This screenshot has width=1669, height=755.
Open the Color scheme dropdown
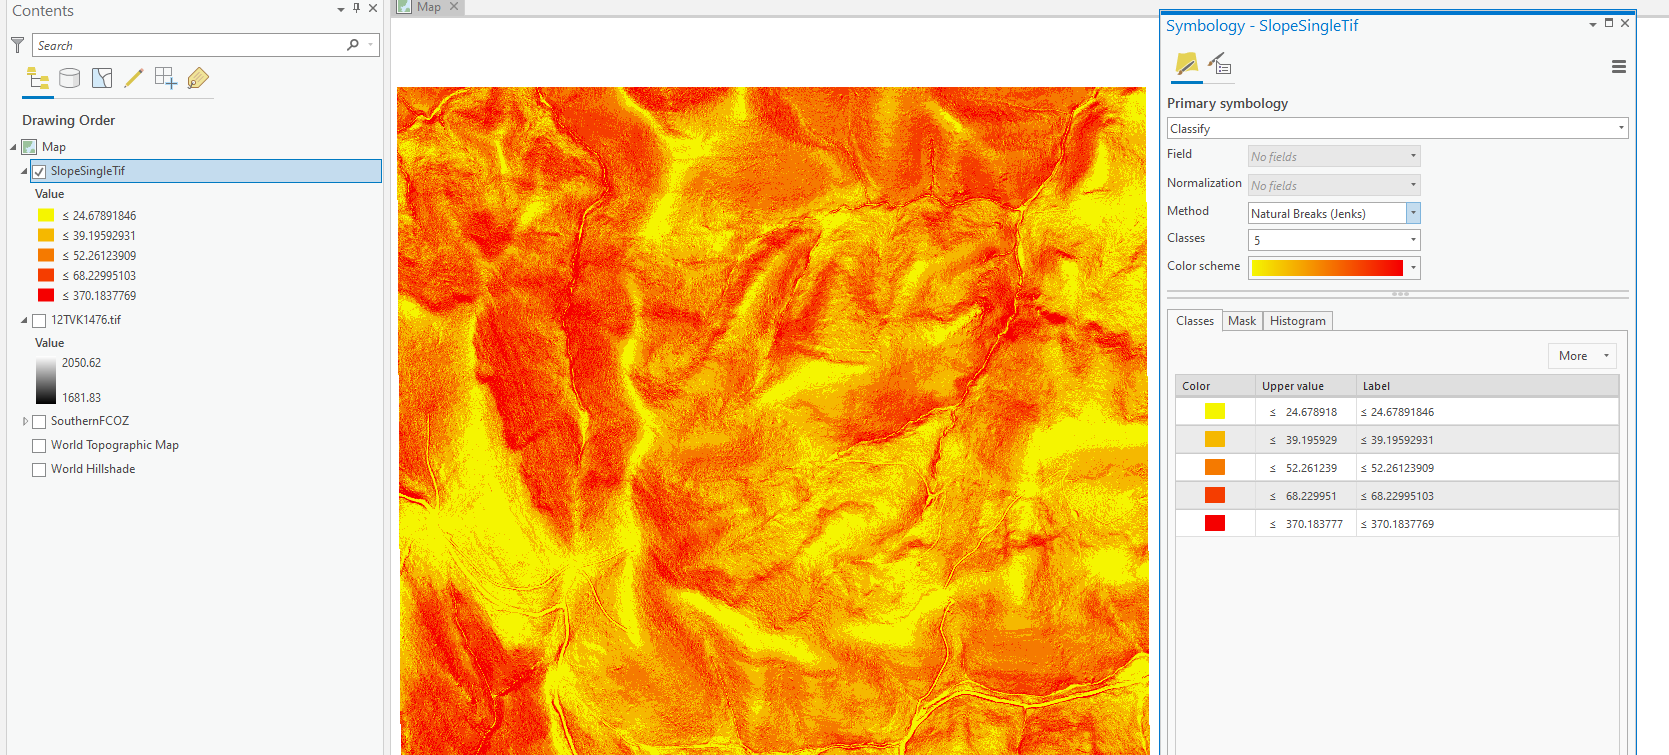click(x=1413, y=268)
